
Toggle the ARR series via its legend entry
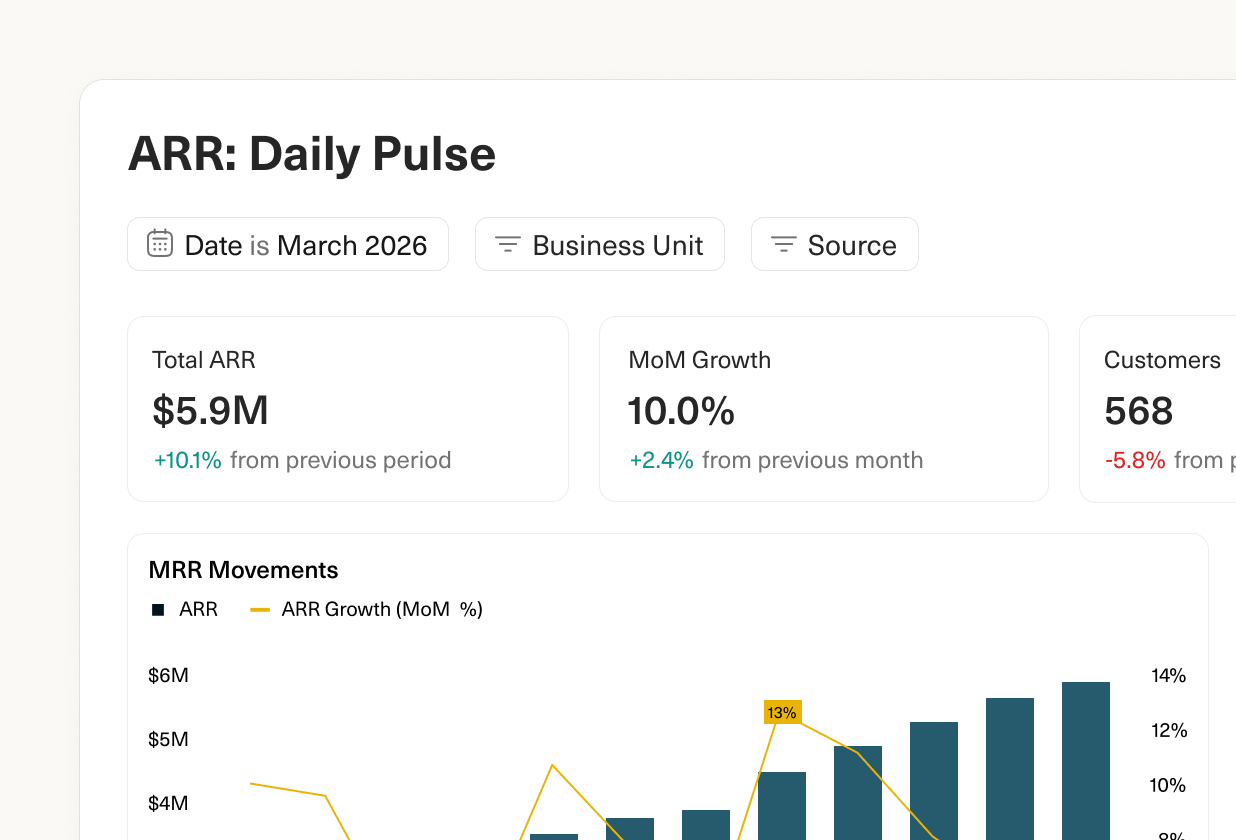[x=199, y=609]
